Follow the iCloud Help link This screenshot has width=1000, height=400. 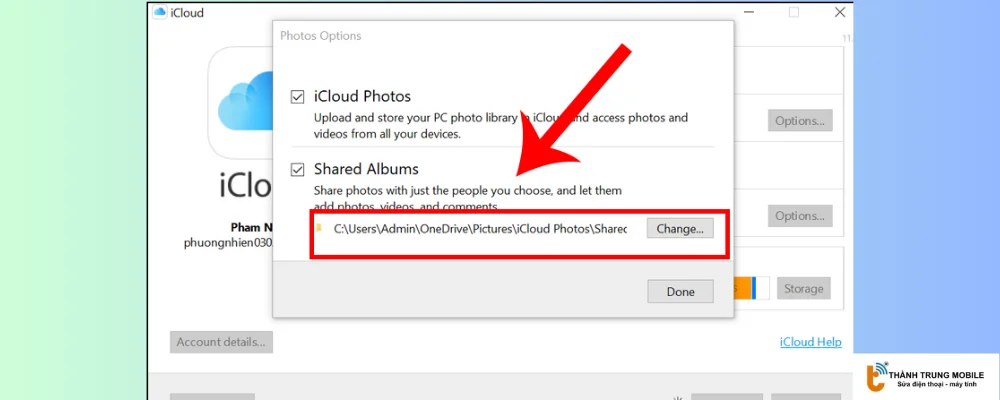[x=810, y=342]
